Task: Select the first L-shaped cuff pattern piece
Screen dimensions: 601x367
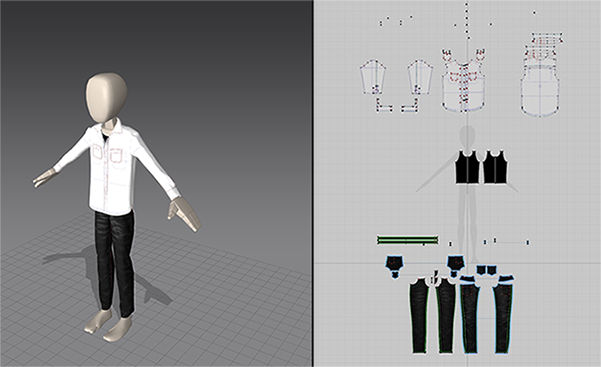Action: [x=384, y=105]
